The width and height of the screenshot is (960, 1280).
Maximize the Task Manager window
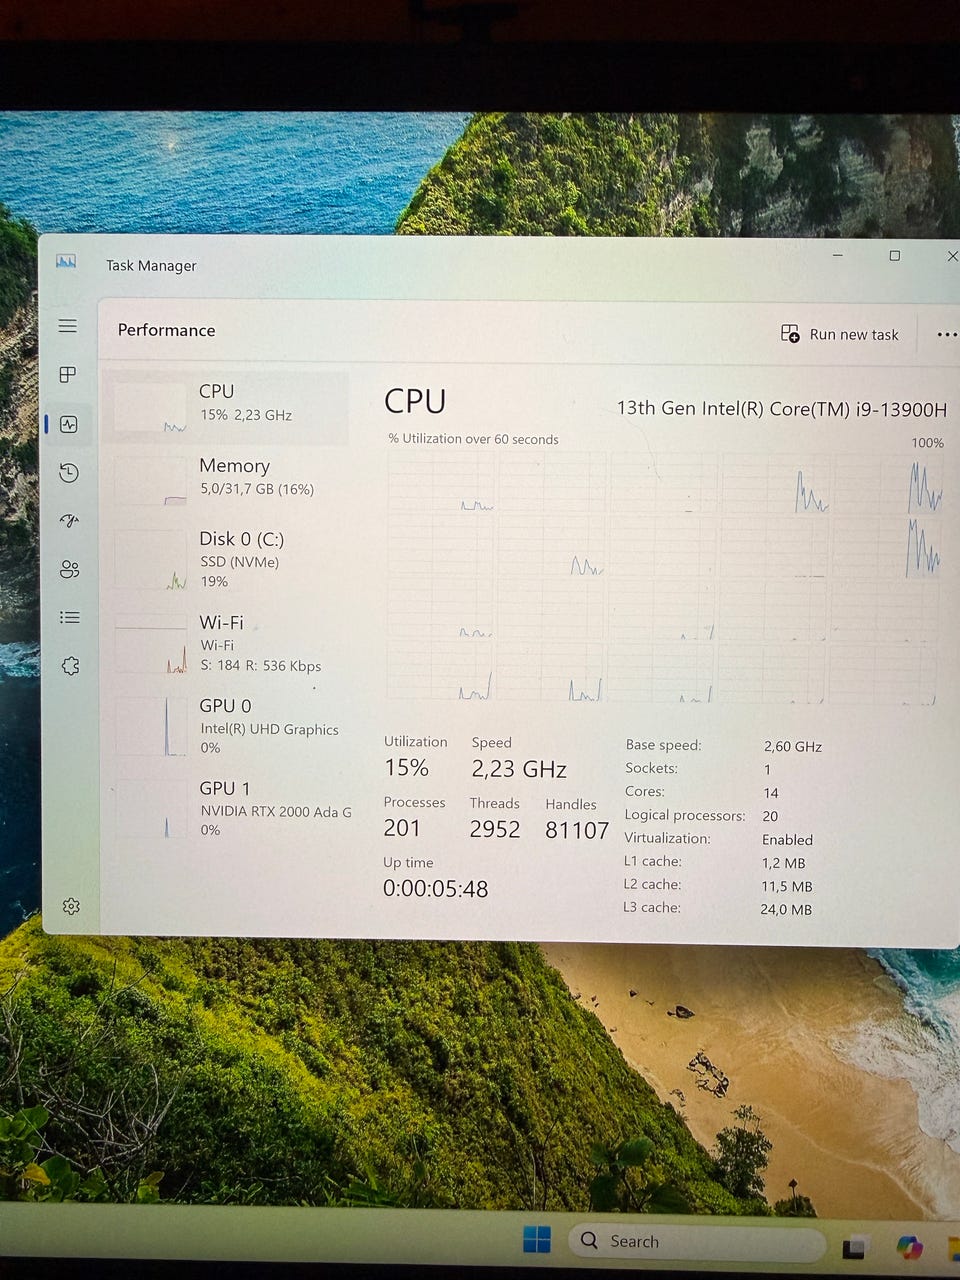pos(895,256)
